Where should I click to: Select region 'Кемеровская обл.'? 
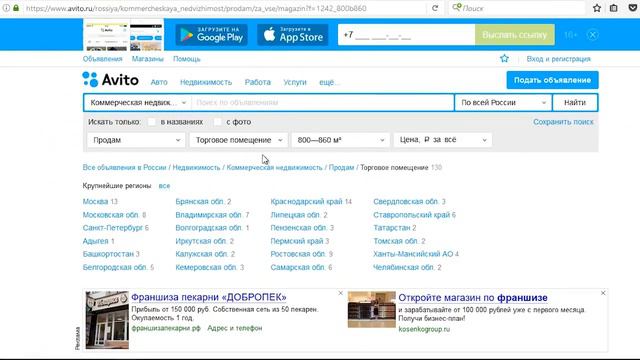[206, 267]
